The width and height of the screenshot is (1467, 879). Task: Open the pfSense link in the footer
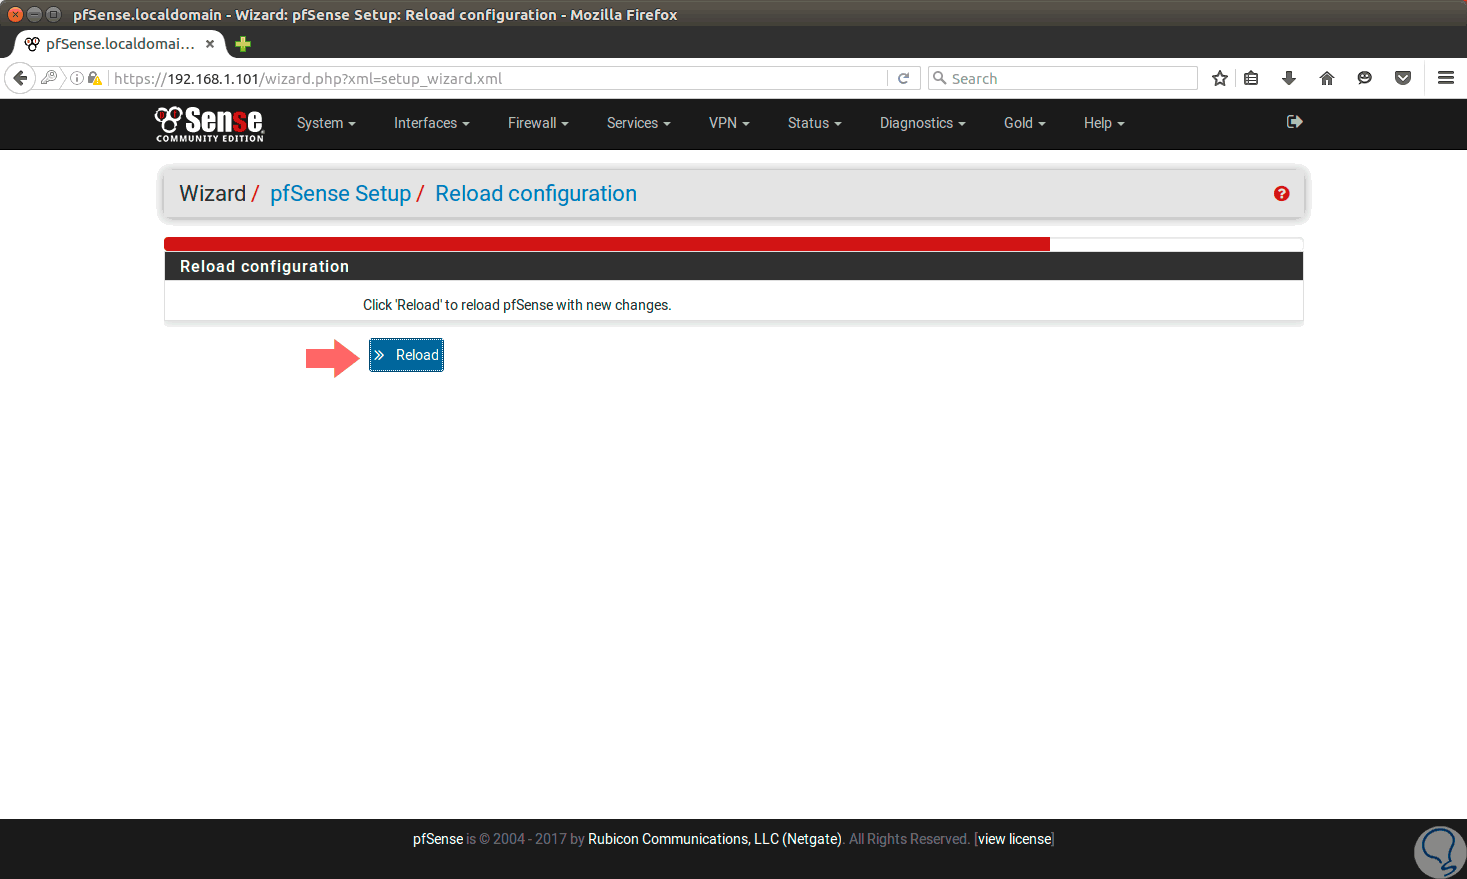(x=438, y=839)
